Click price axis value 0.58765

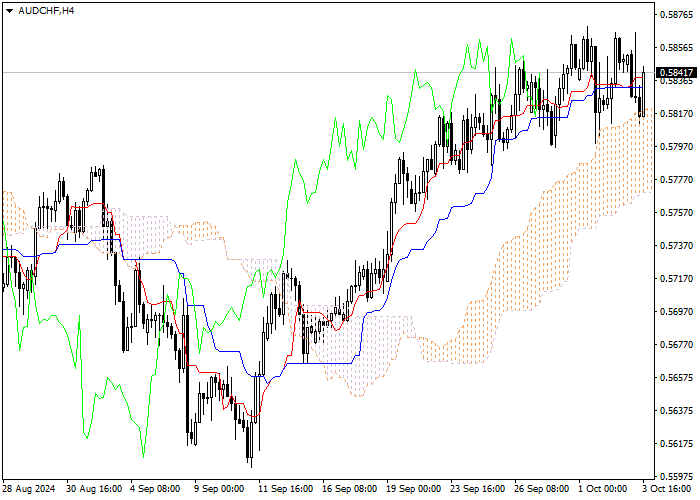[x=677, y=15]
